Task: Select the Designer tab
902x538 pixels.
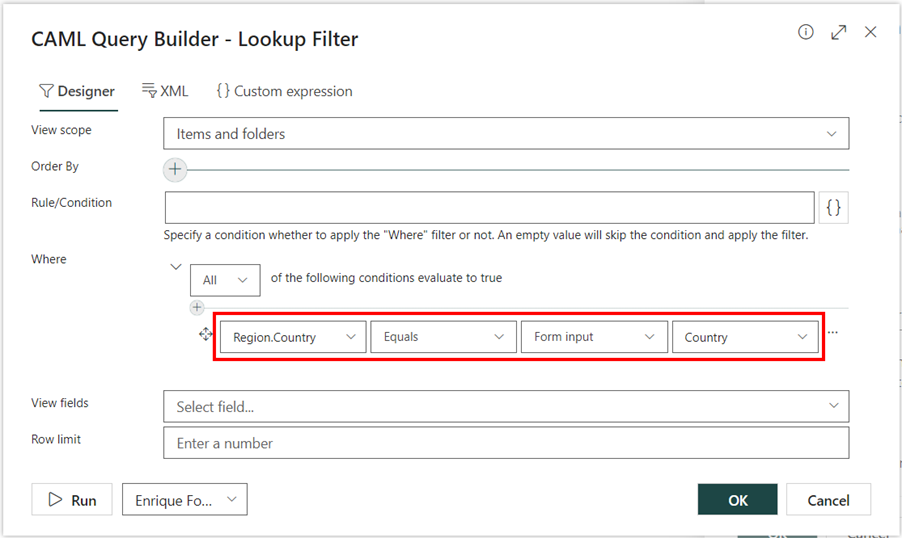Action: point(77,91)
